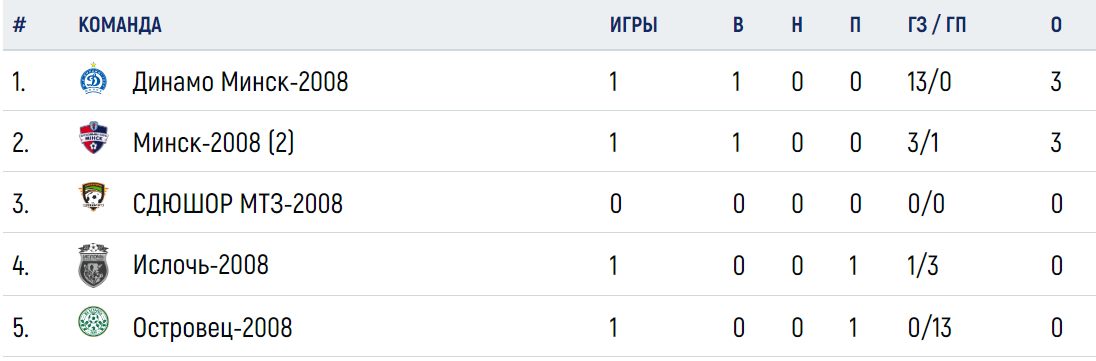Click the В wins column header
The image size is (1096, 361).
point(738,25)
